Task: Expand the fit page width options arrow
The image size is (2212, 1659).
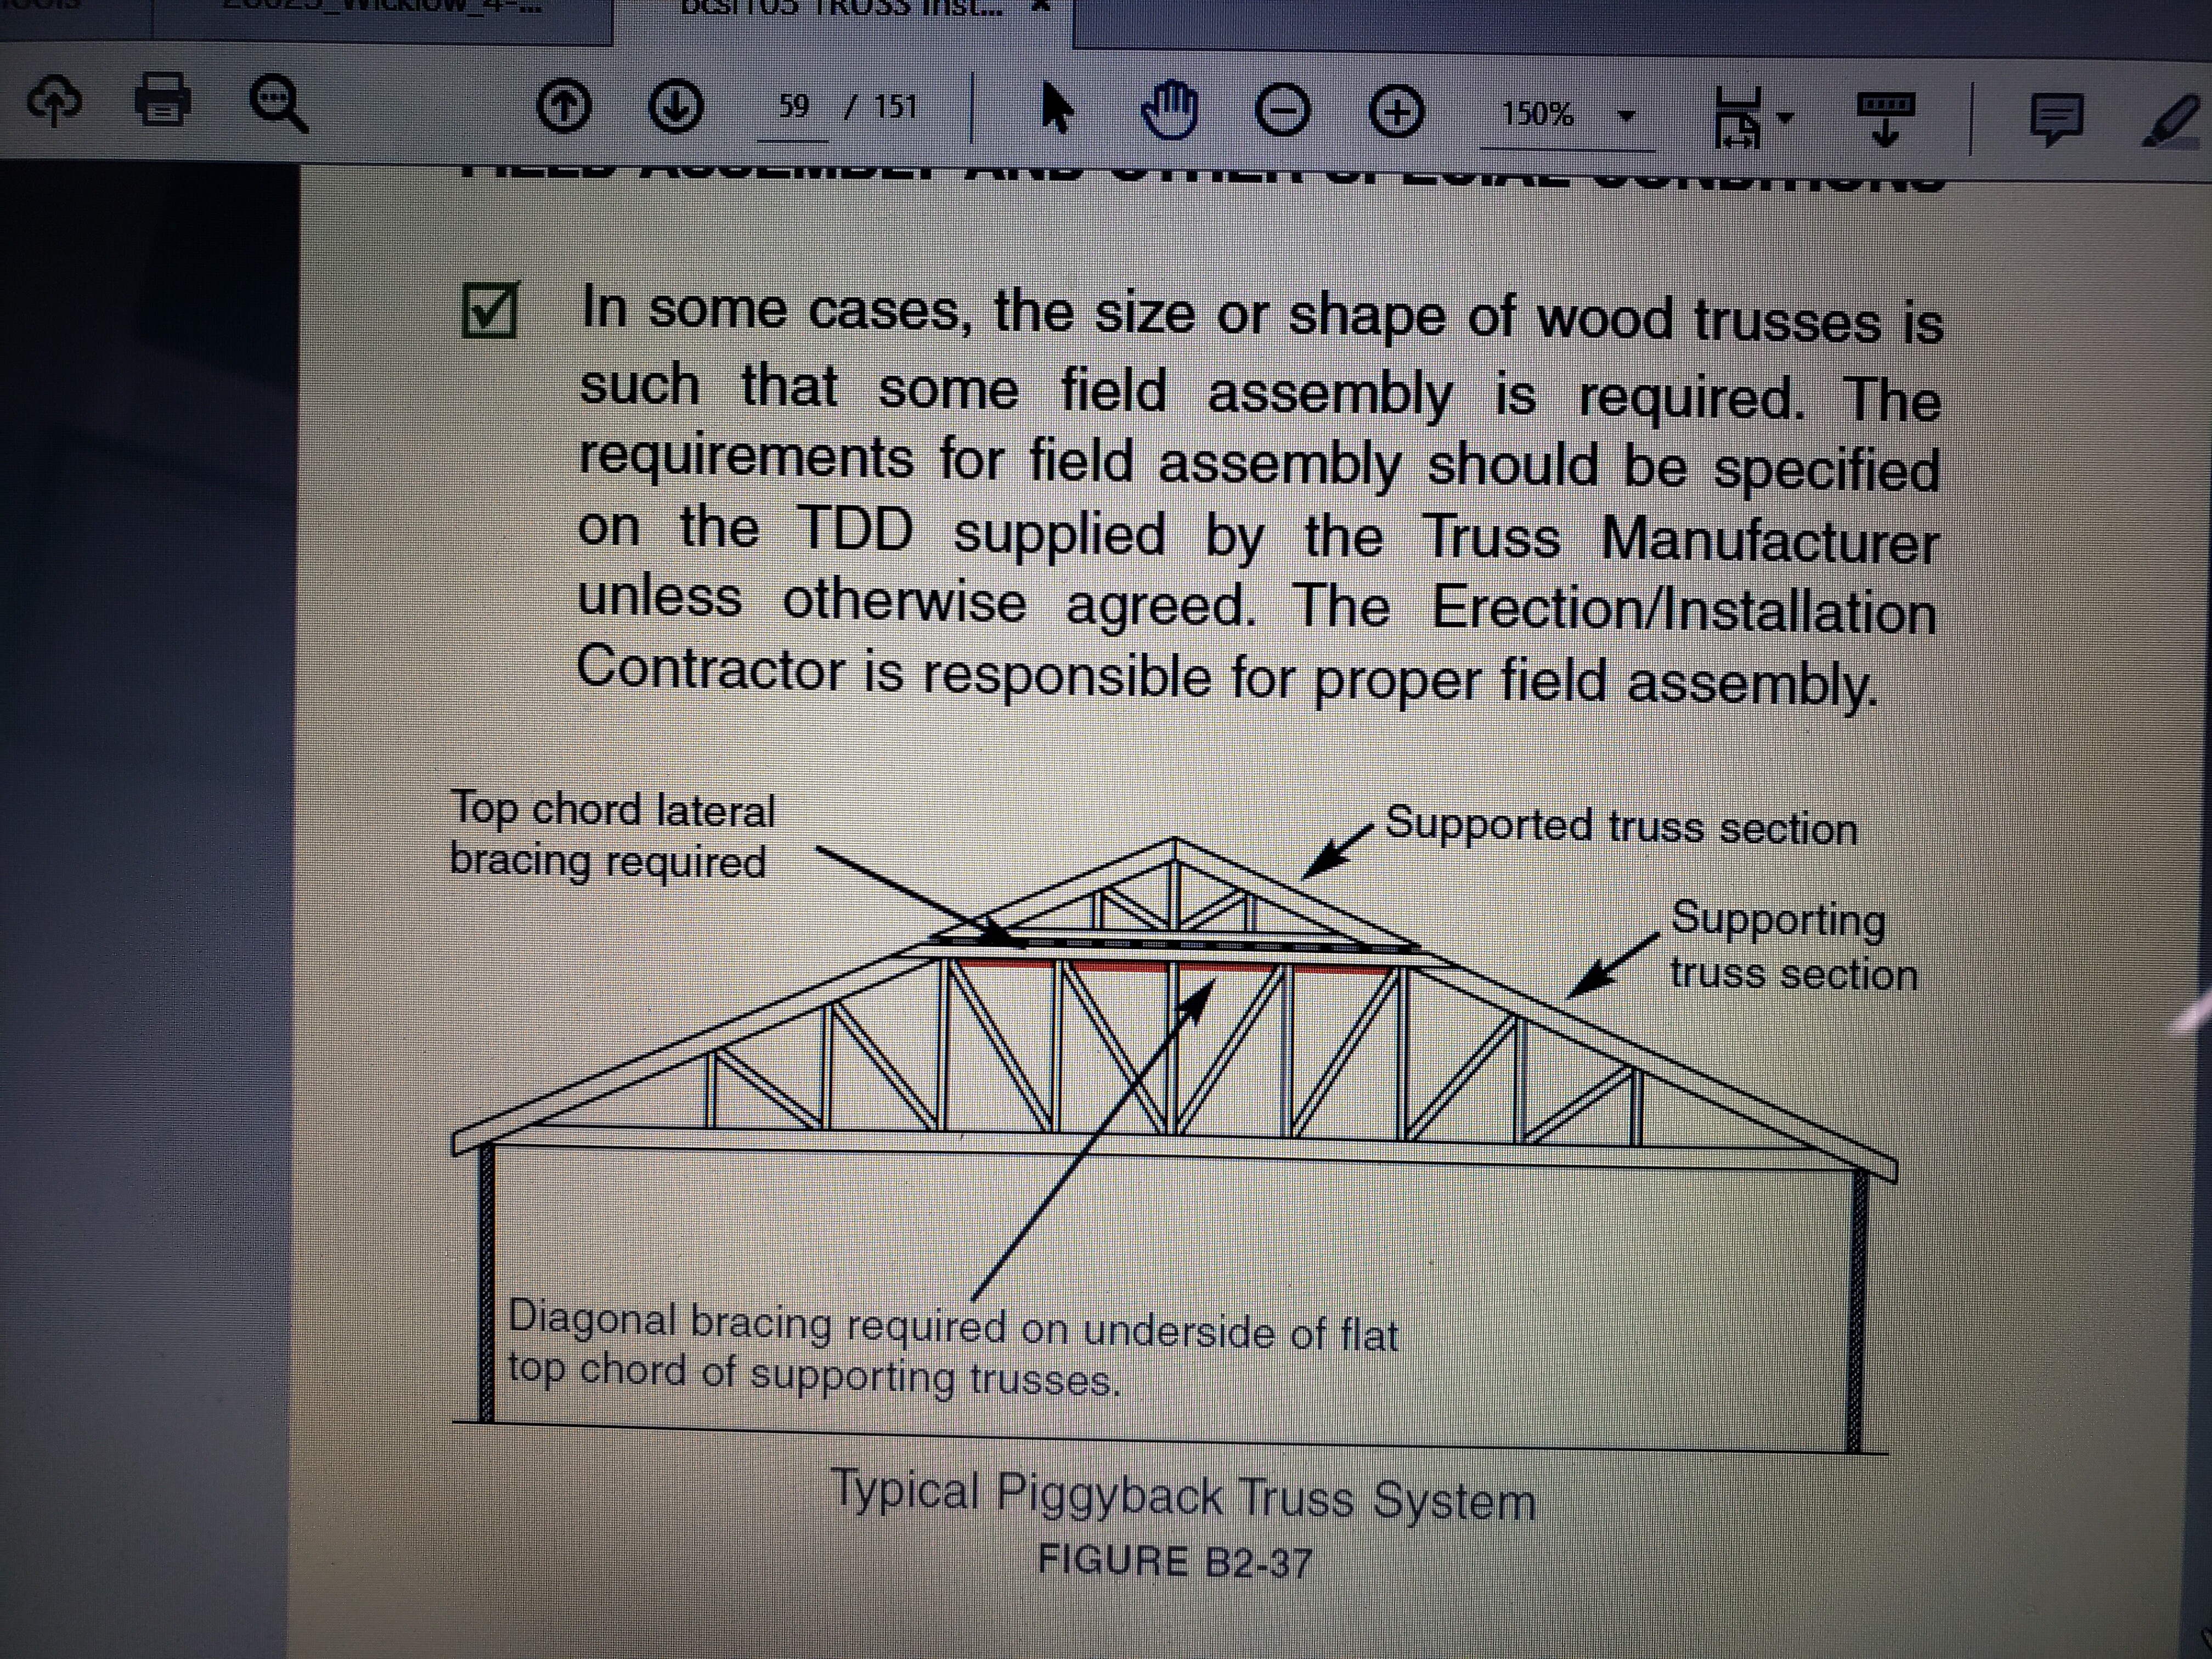Action: pyautogui.click(x=1786, y=118)
